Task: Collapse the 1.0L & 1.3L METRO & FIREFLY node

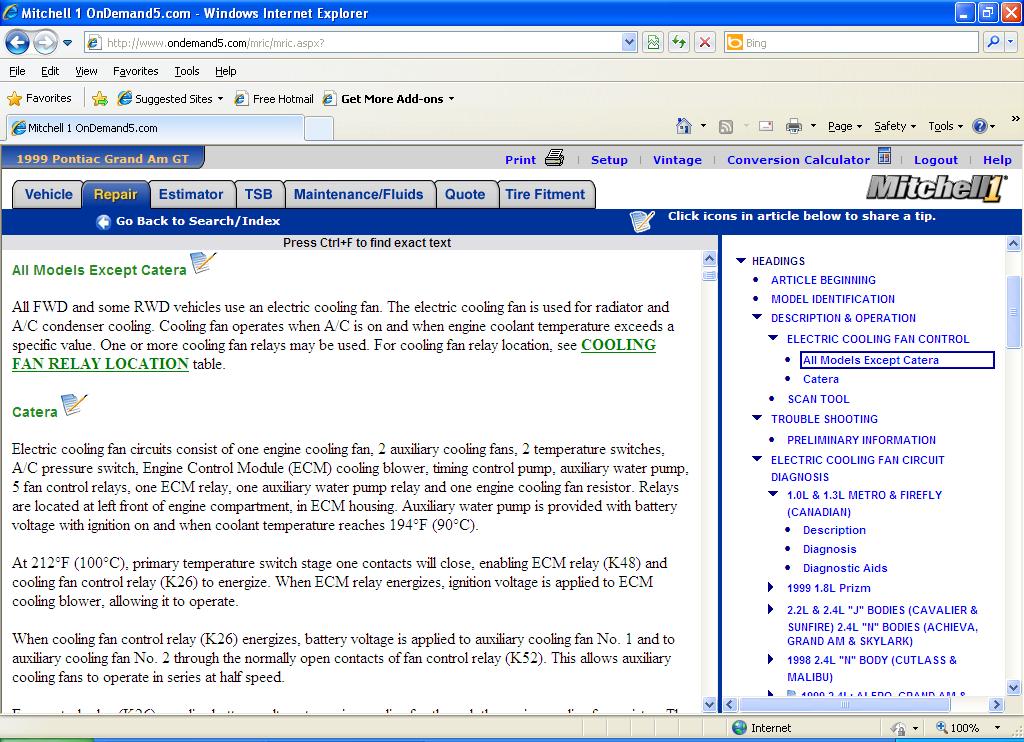Action: pyautogui.click(x=773, y=494)
